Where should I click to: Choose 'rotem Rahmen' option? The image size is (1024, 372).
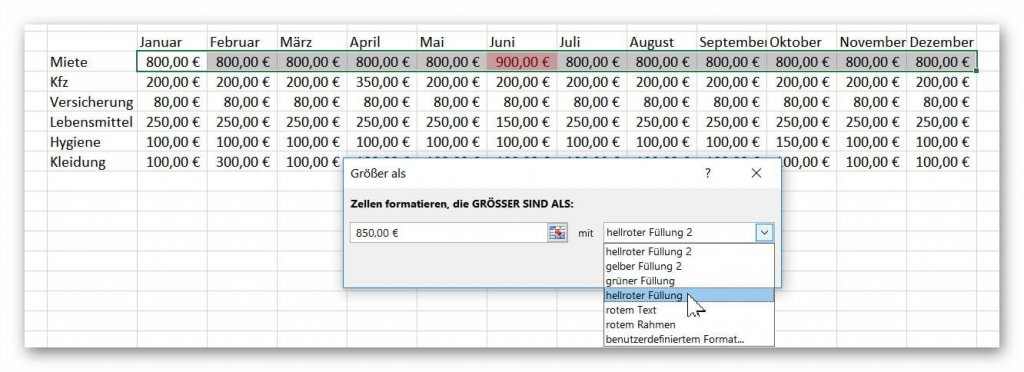coord(689,324)
